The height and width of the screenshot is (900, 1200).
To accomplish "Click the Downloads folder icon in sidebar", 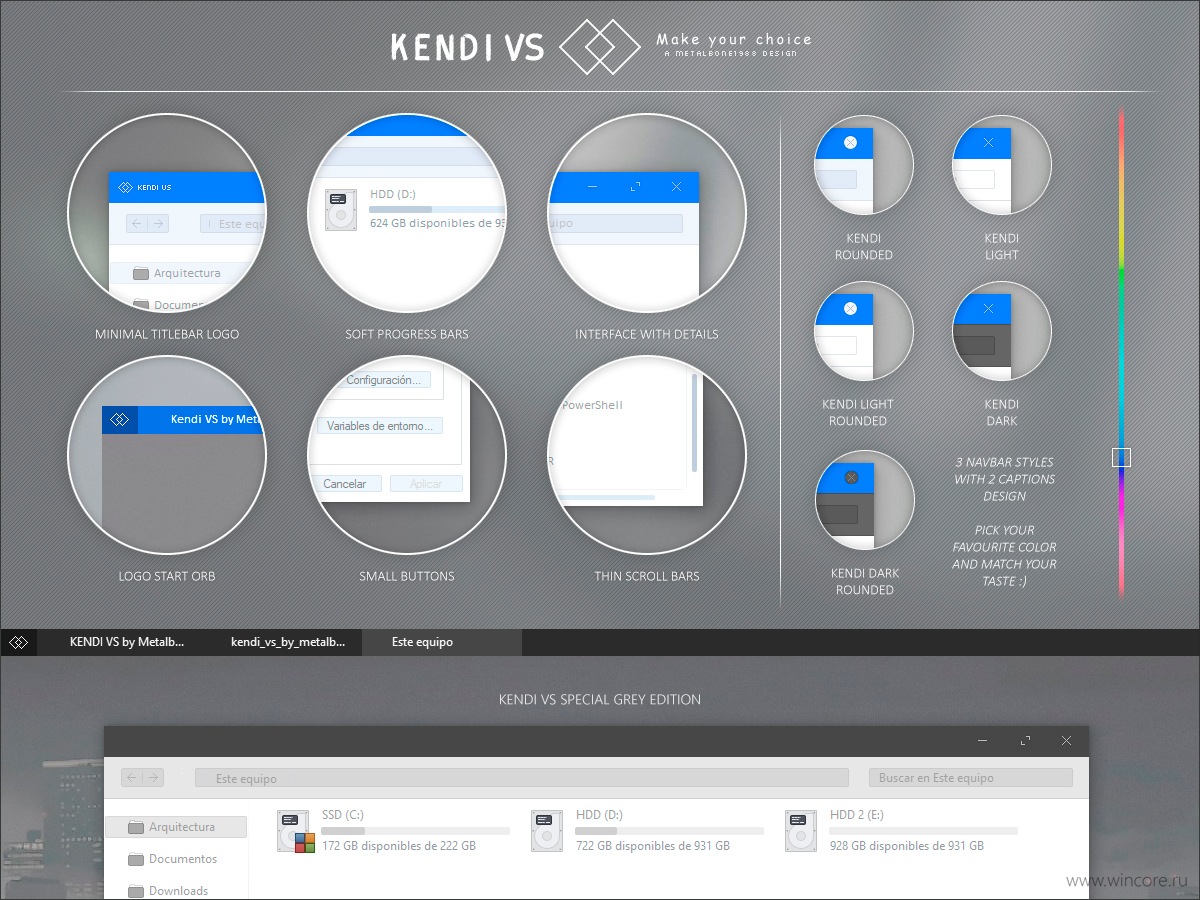I will click(x=137, y=891).
